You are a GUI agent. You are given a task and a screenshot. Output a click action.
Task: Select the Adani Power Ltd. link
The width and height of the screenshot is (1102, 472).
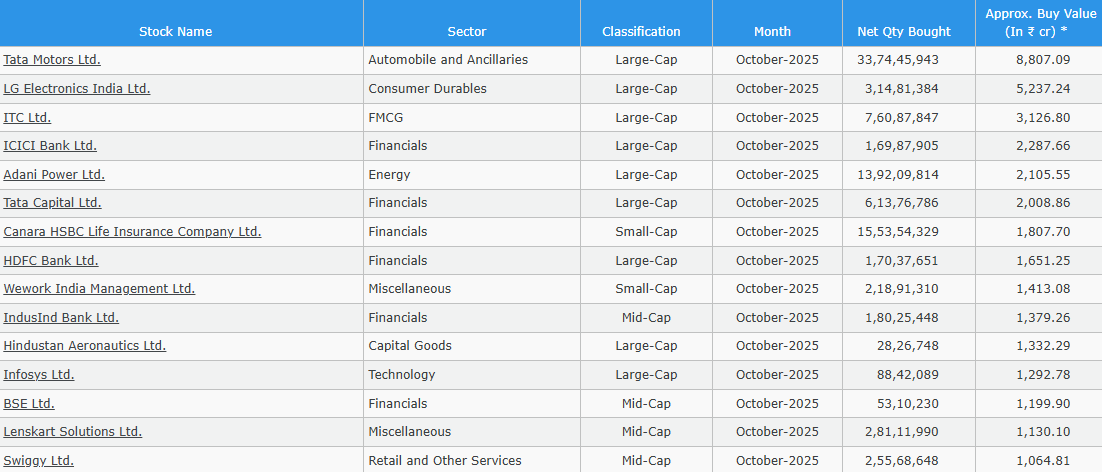pos(54,175)
